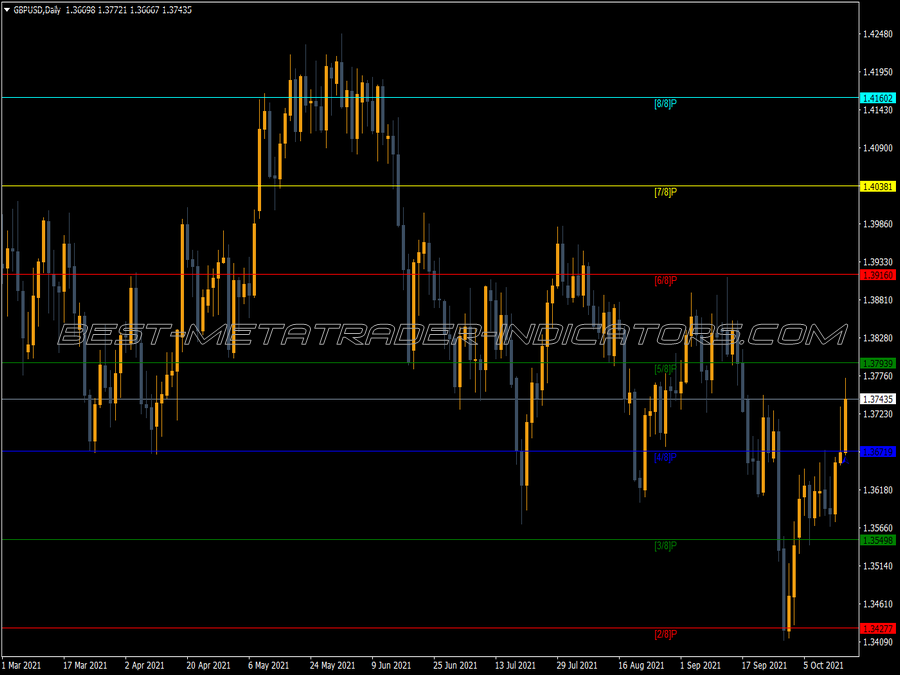Open the chart menu triangle beside GBPUSD,Daily
This screenshot has height=675, width=900.
click(x=7, y=10)
